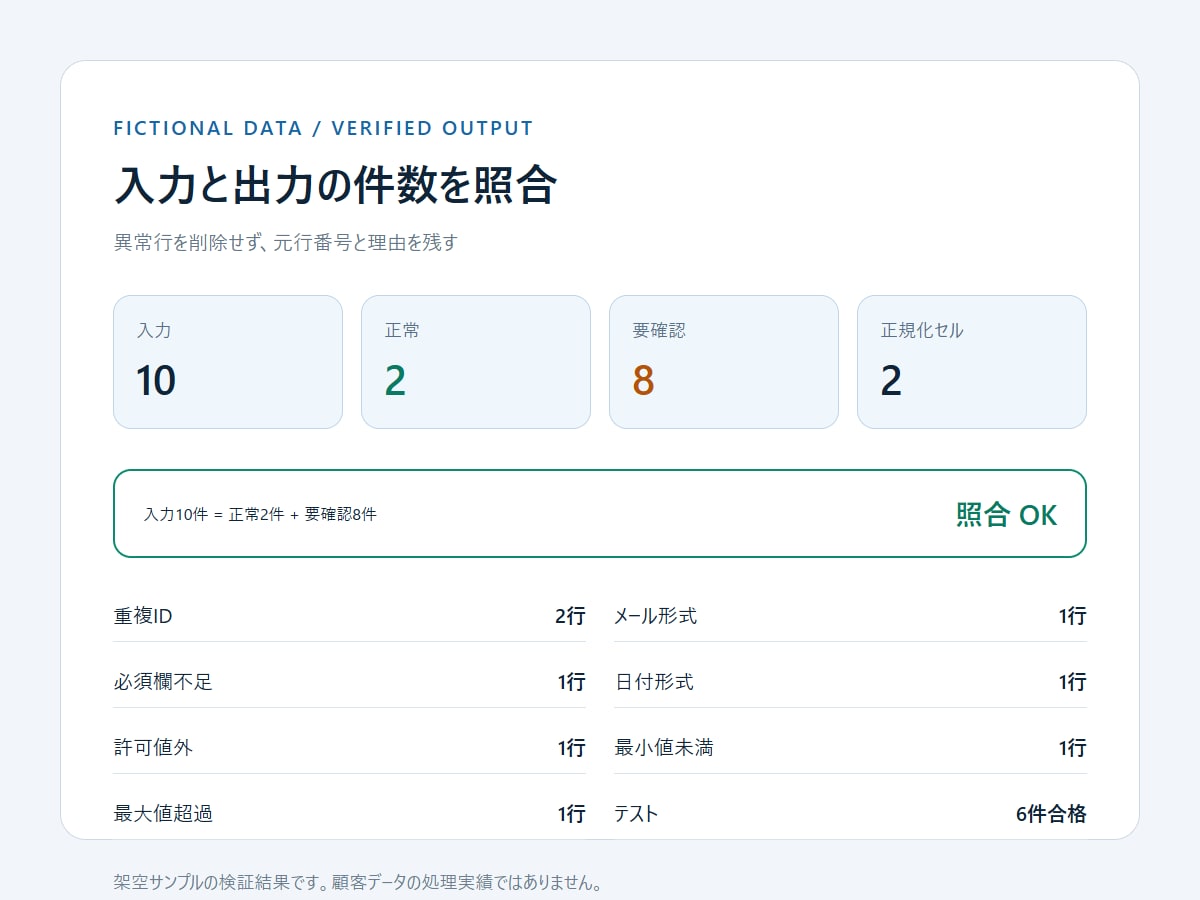1200x900 pixels.
Task: Click the subtitle 異常行を削除せず、元行番号と理由を残す
Action: click(x=286, y=243)
